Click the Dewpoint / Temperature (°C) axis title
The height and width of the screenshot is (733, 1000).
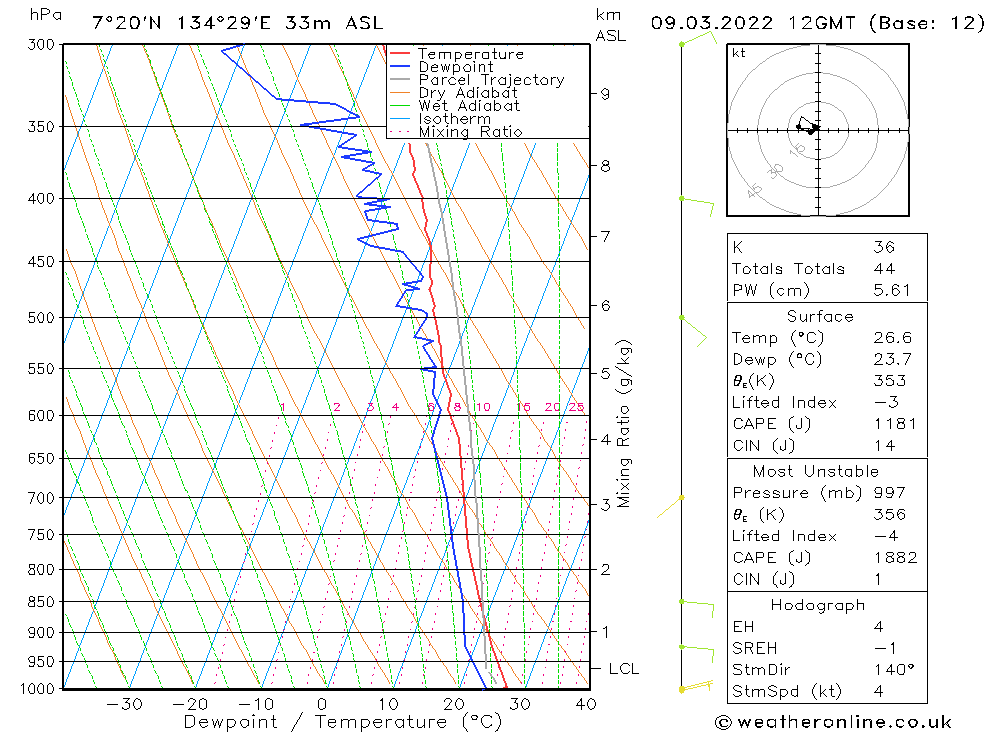(343, 722)
